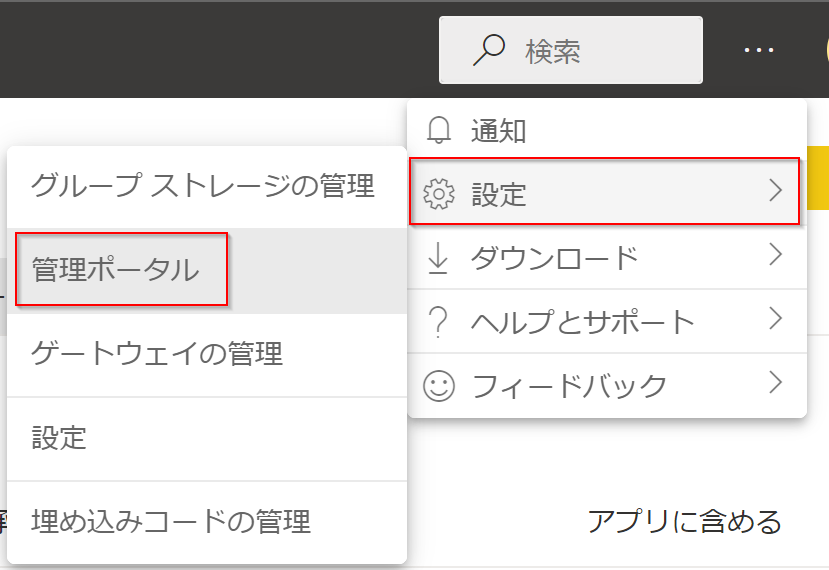The image size is (829, 570).
Task: Click the question mark help icon
Action: coord(438,322)
